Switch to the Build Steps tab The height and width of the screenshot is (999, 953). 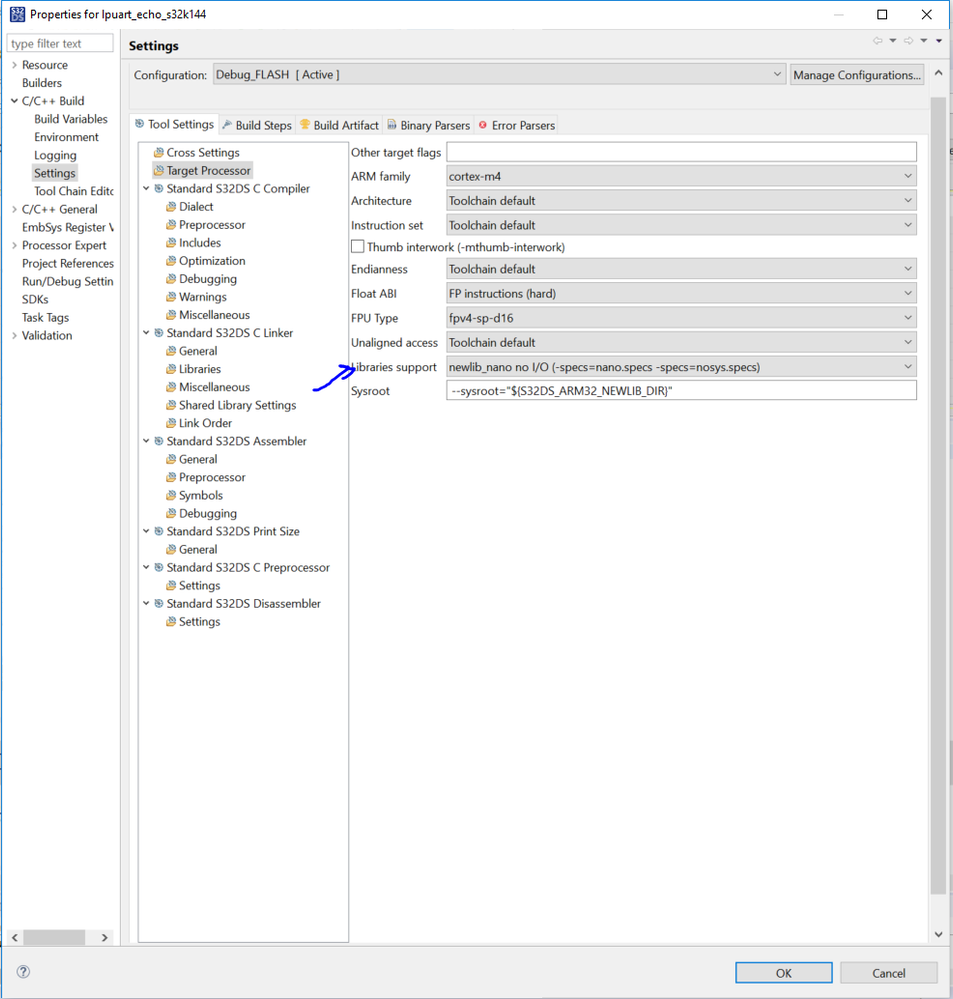257,125
